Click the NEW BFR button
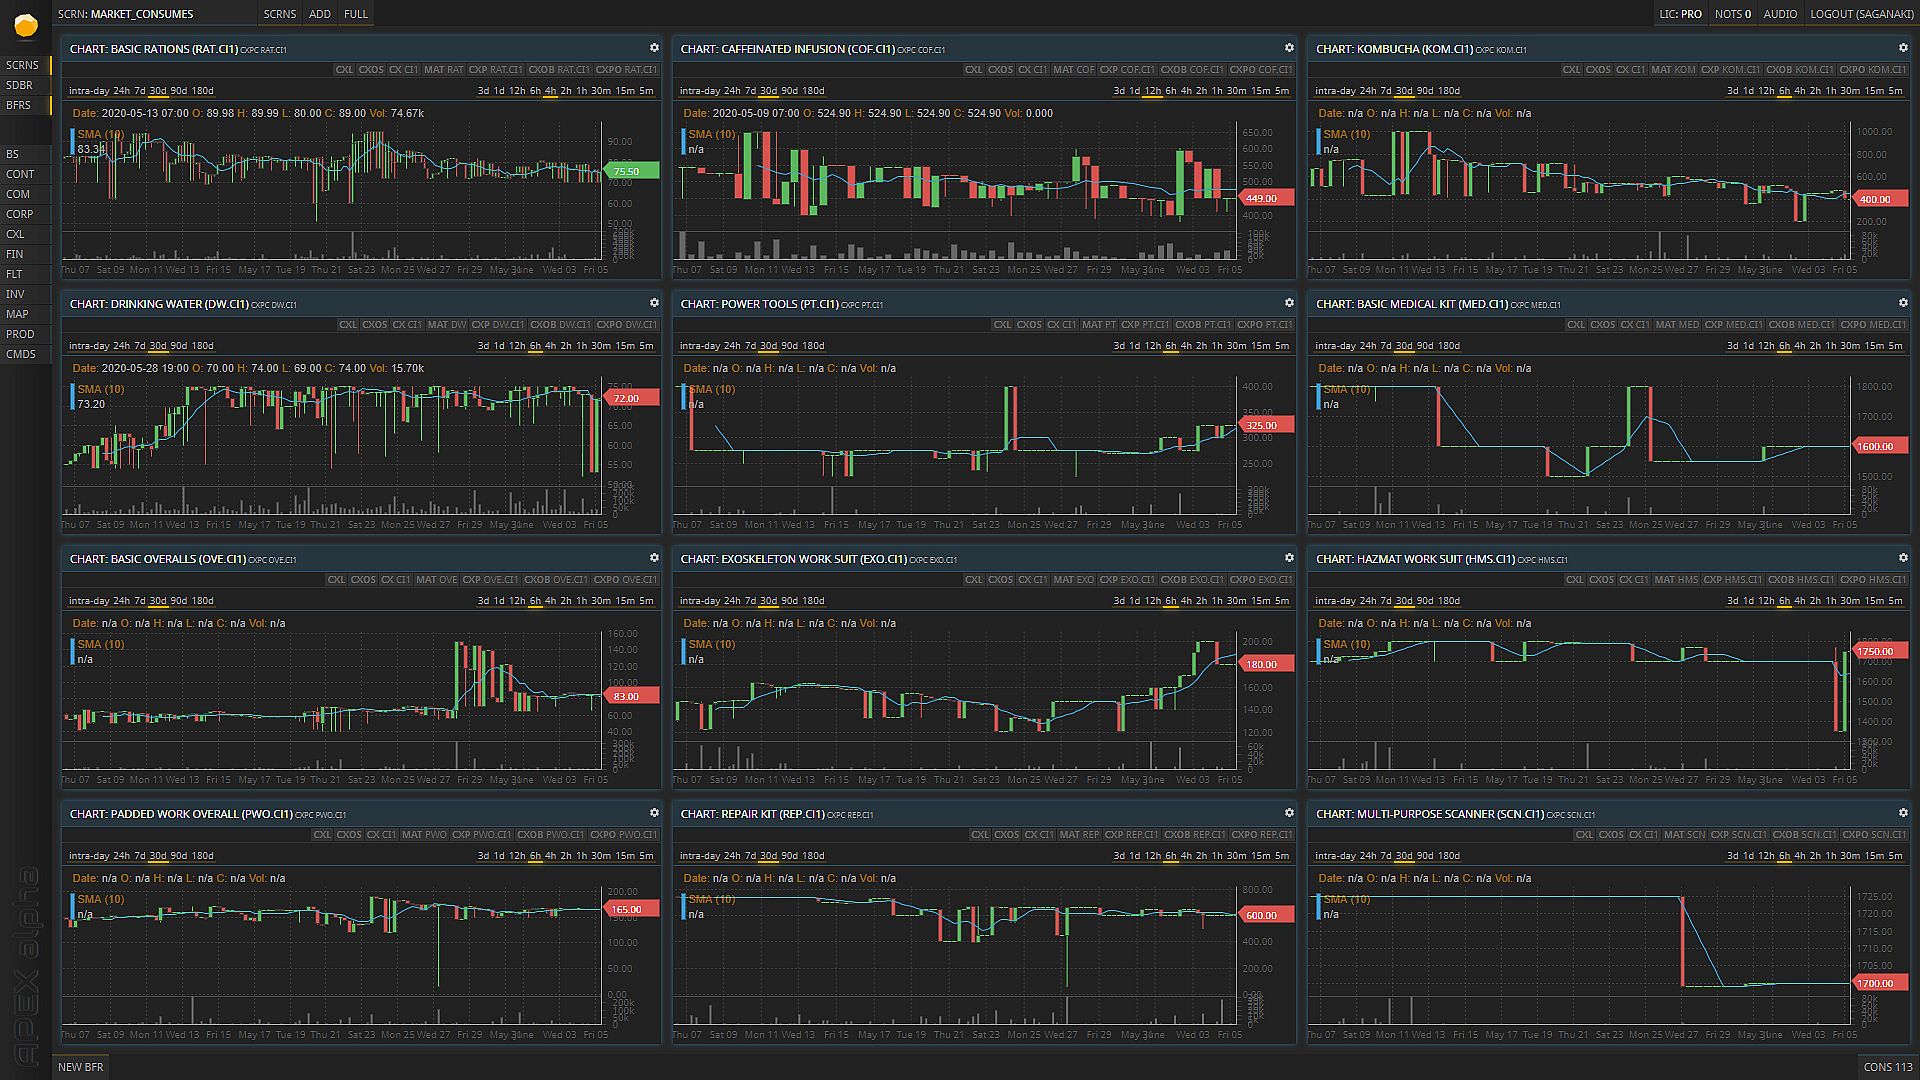This screenshot has height=1080, width=1920. tap(80, 1067)
